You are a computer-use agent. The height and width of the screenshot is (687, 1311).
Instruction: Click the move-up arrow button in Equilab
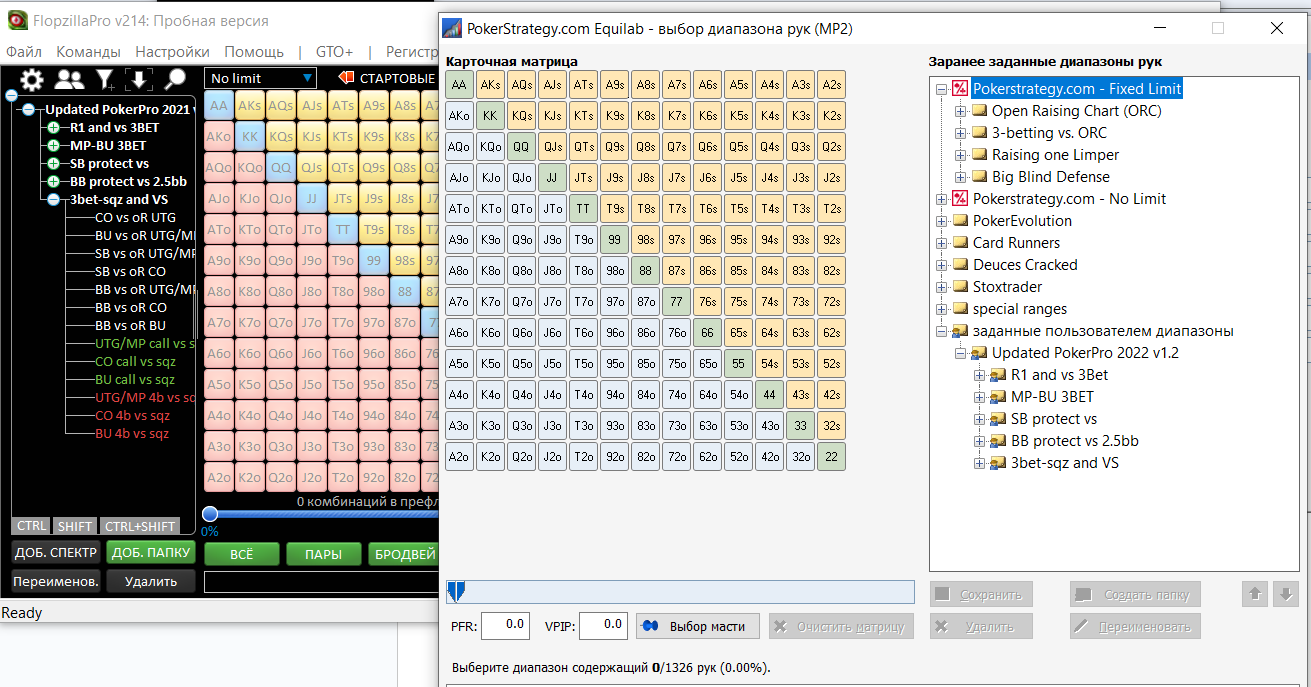(x=1254, y=594)
